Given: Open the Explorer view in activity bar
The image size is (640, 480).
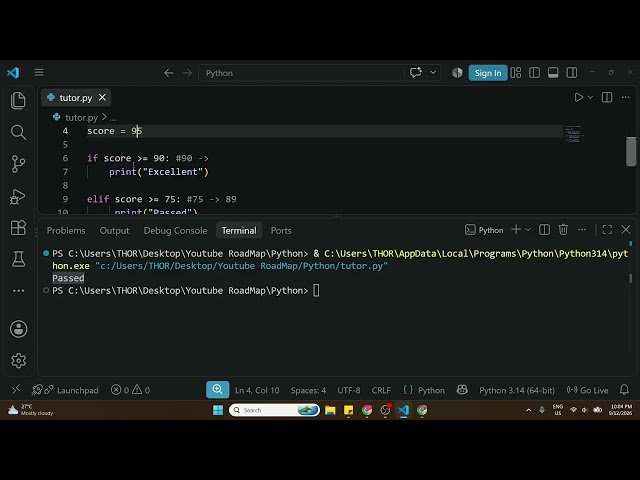Looking at the screenshot, I should pyautogui.click(x=18, y=100).
